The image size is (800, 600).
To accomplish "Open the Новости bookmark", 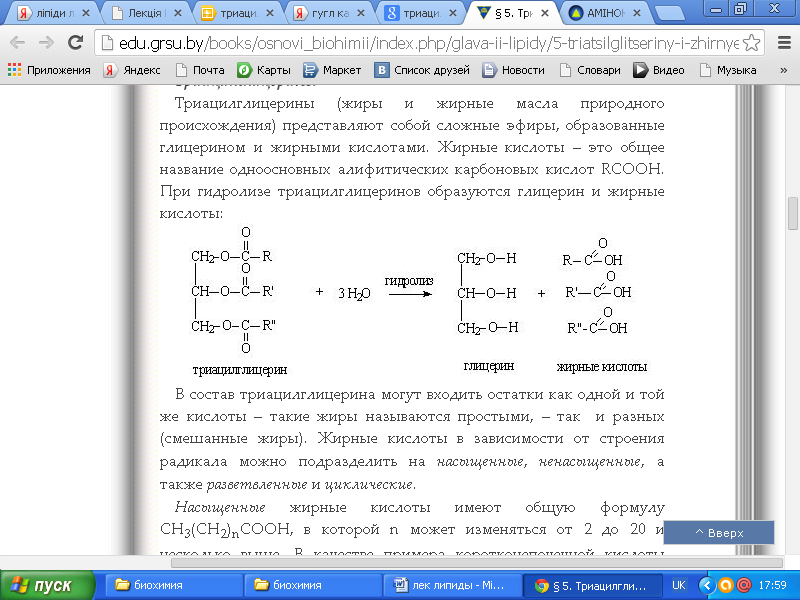I will (513, 70).
